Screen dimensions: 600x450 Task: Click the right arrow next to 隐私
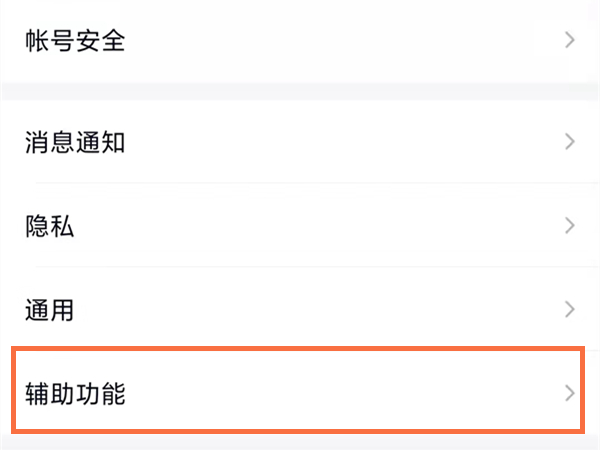point(570,226)
